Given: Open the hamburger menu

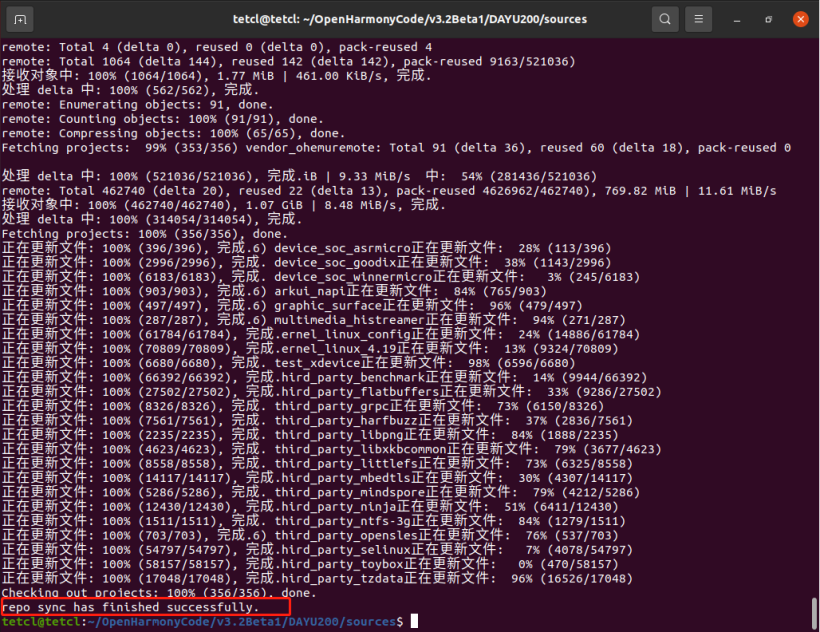Looking at the screenshot, I should (x=701, y=19).
